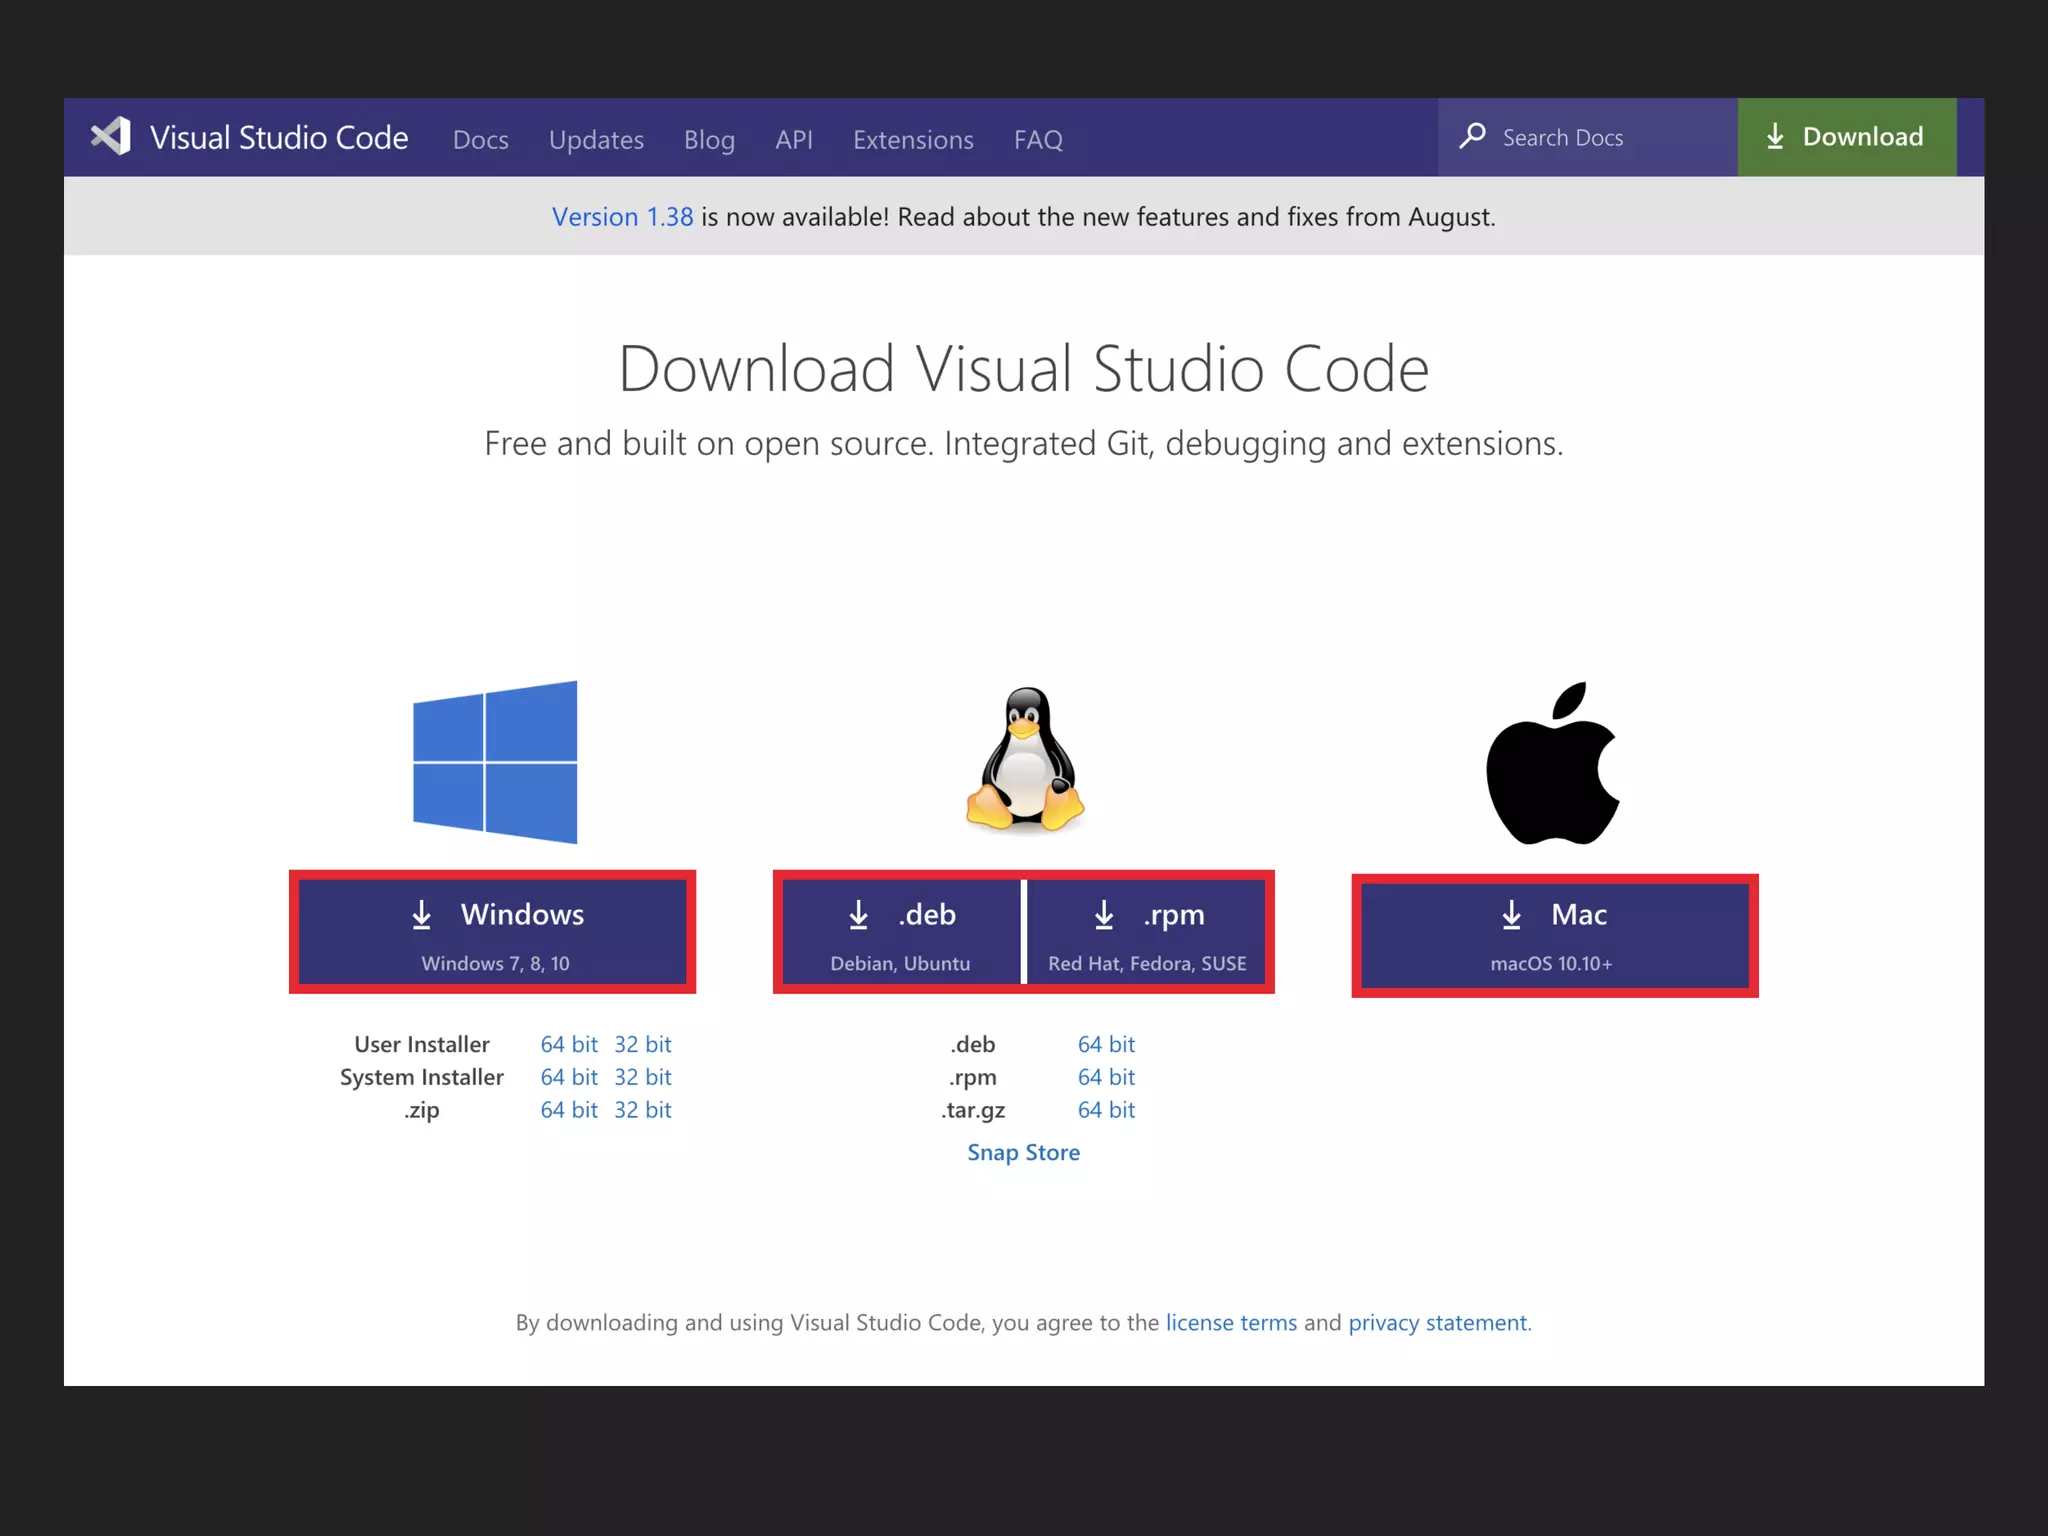Viewport: 2048px width, 1536px height.
Task: Download the Mac macOS 10.10+ build
Action: (x=1554, y=936)
